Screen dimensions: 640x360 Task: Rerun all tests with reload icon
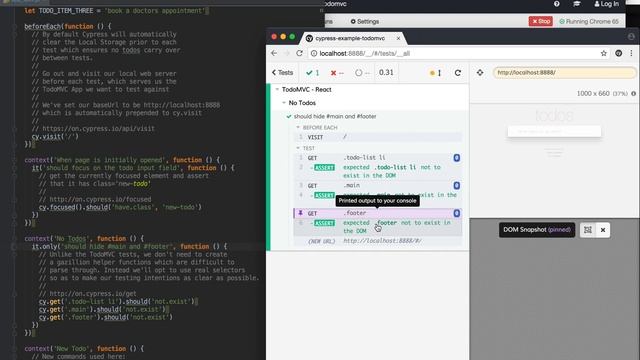click(458, 73)
